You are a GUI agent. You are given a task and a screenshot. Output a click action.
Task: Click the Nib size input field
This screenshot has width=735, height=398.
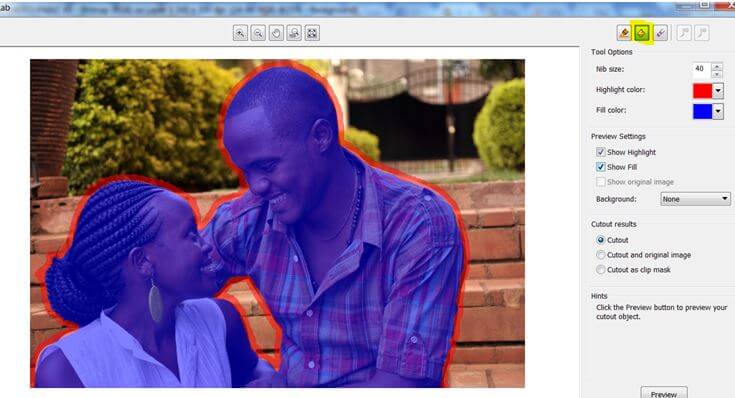click(x=702, y=69)
